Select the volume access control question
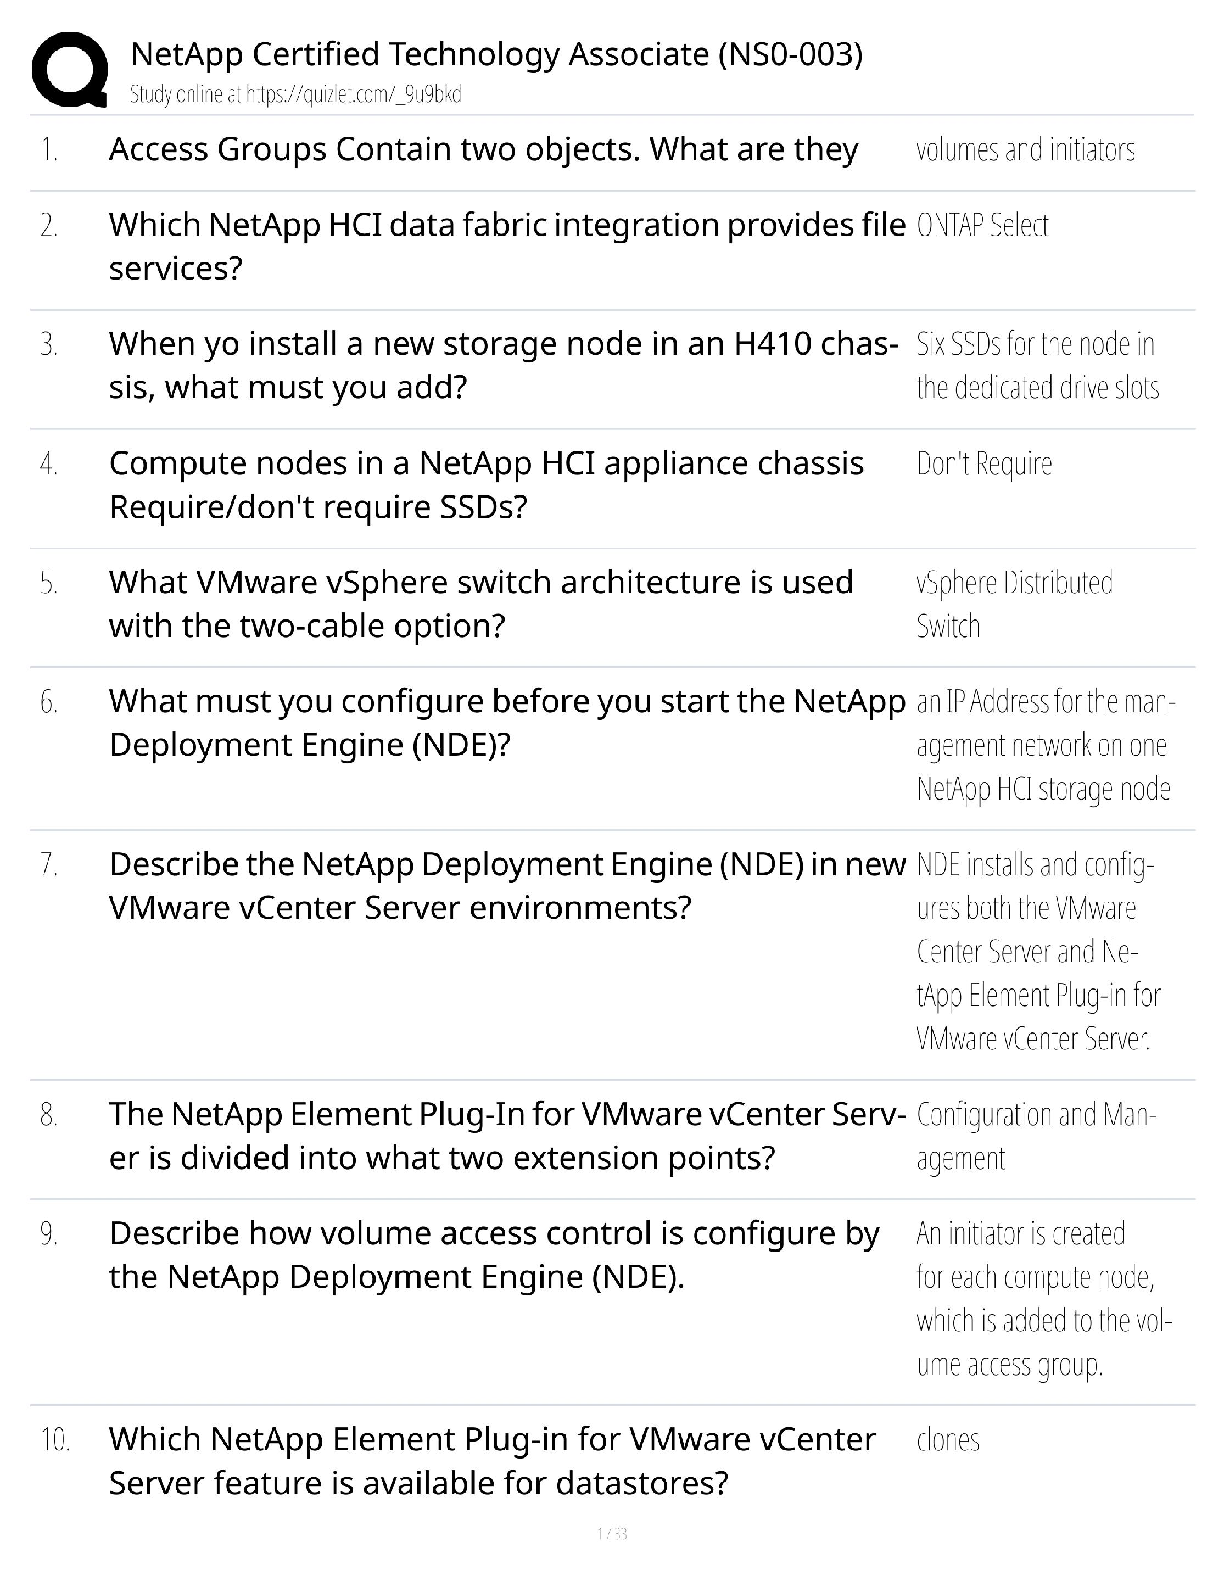 pyautogui.click(x=494, y=1255)
